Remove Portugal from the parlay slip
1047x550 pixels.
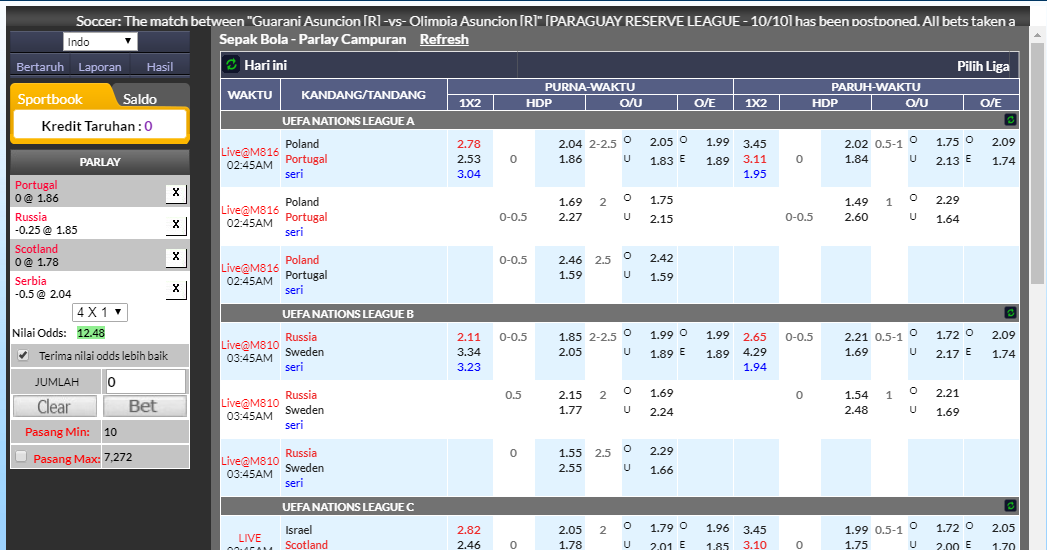176,193
